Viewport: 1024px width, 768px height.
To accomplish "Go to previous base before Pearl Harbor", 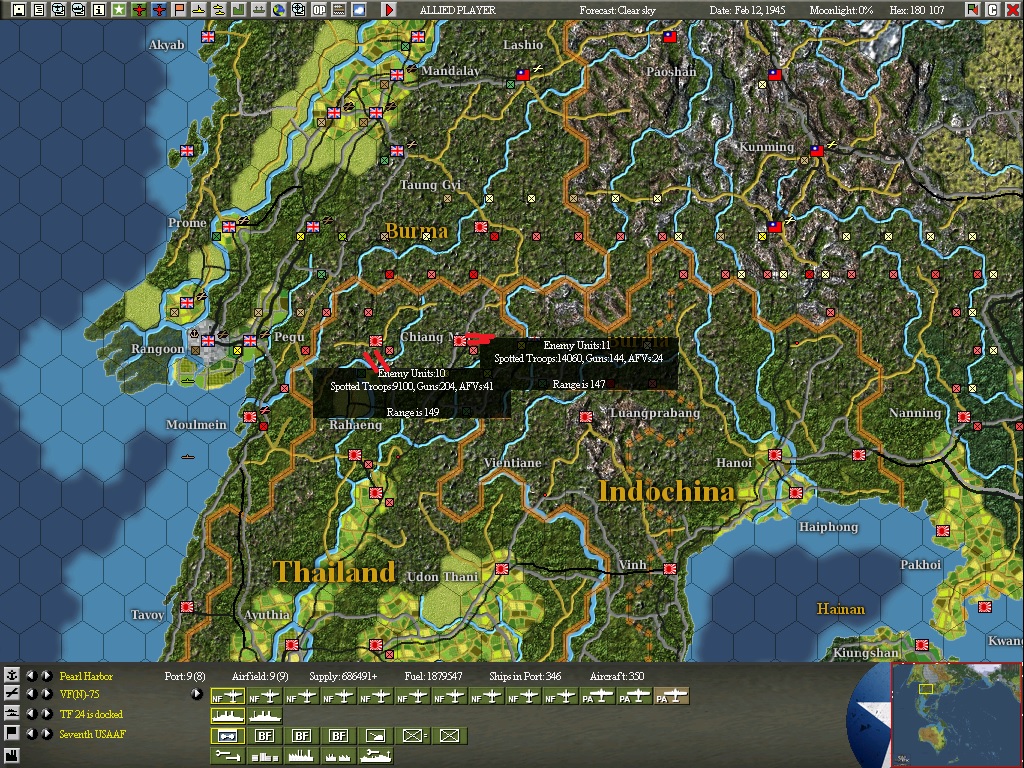I will (31, 675).
